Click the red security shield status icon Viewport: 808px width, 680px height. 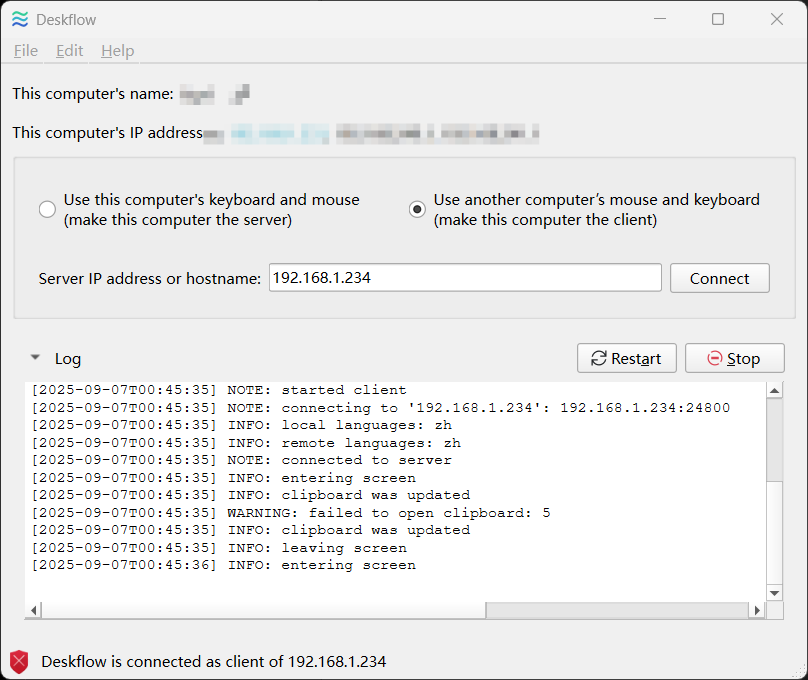tap(19, 661)
